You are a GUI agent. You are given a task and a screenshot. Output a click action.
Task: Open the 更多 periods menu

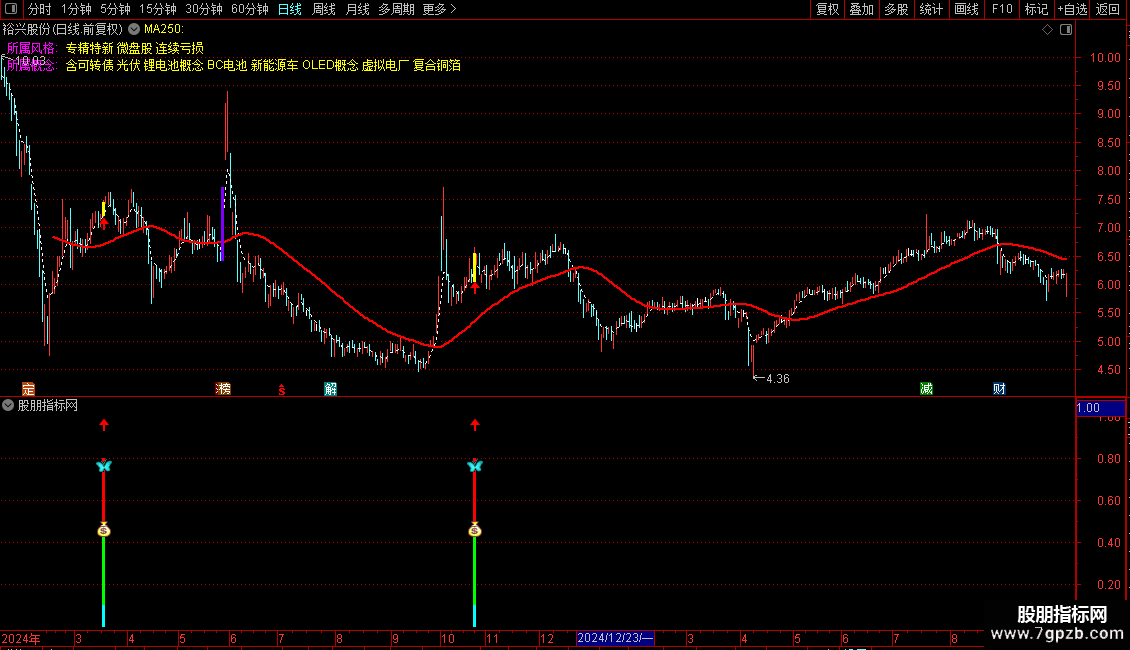(439, 9)
